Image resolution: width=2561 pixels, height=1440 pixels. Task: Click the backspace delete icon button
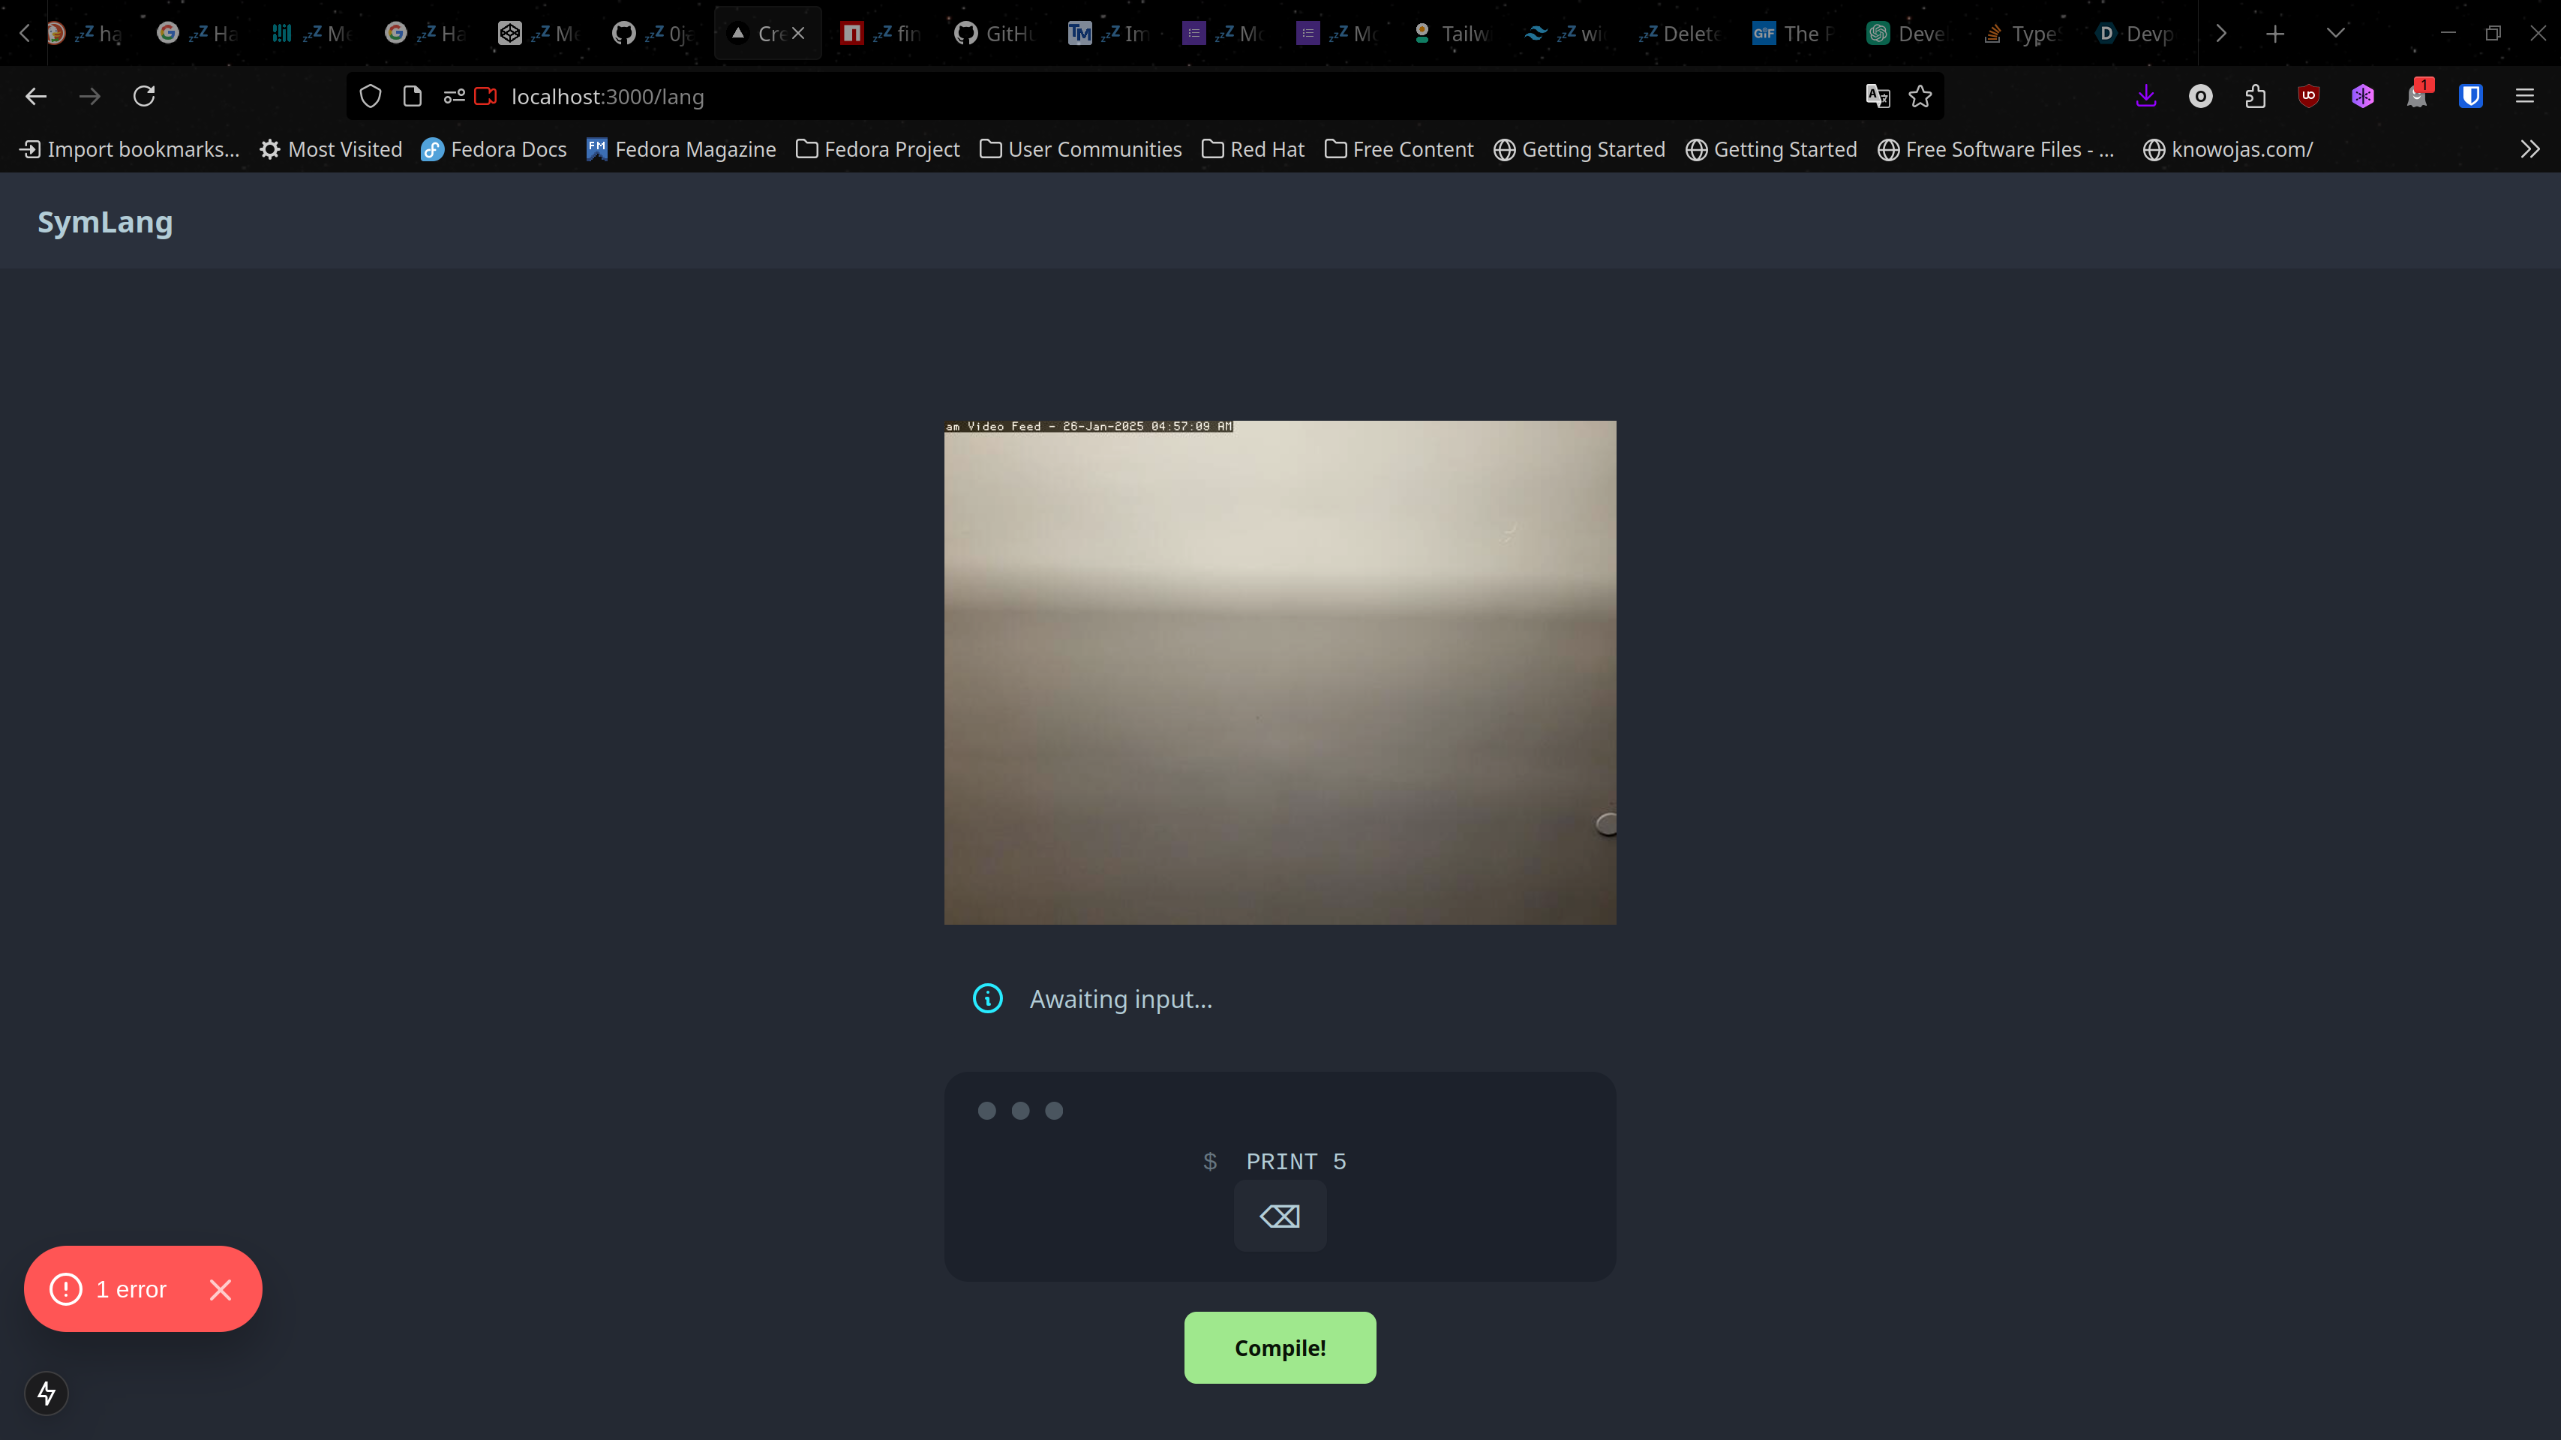point(1279,1216)
